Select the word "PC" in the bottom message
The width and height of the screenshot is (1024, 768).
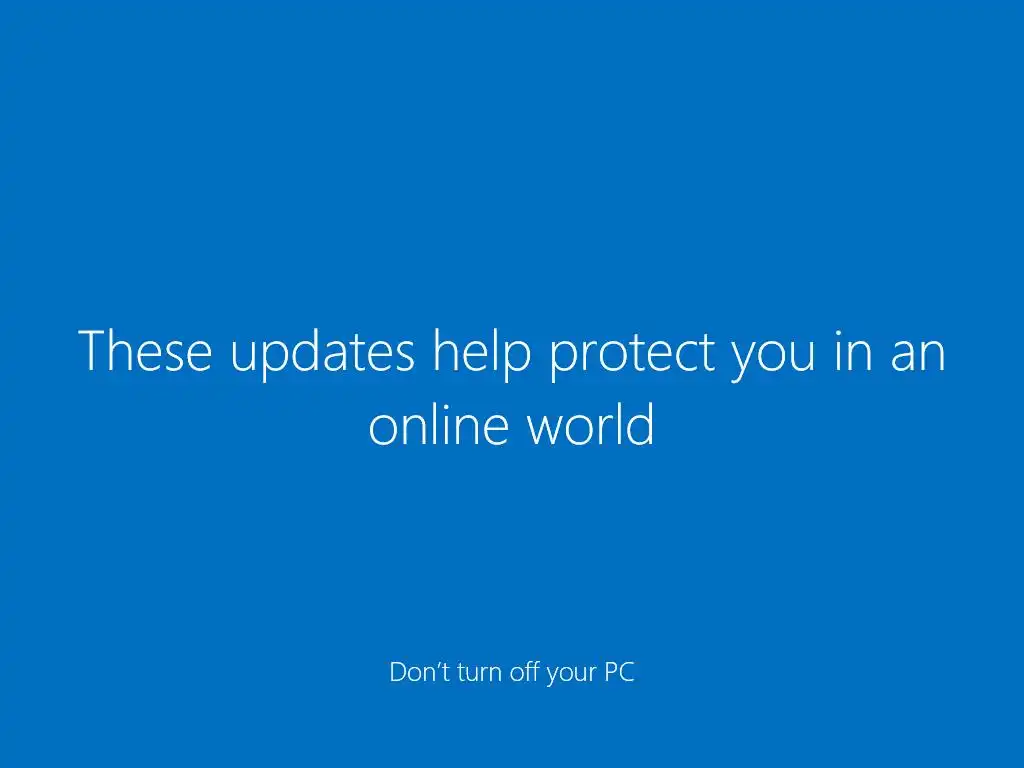tap(620, 672)
